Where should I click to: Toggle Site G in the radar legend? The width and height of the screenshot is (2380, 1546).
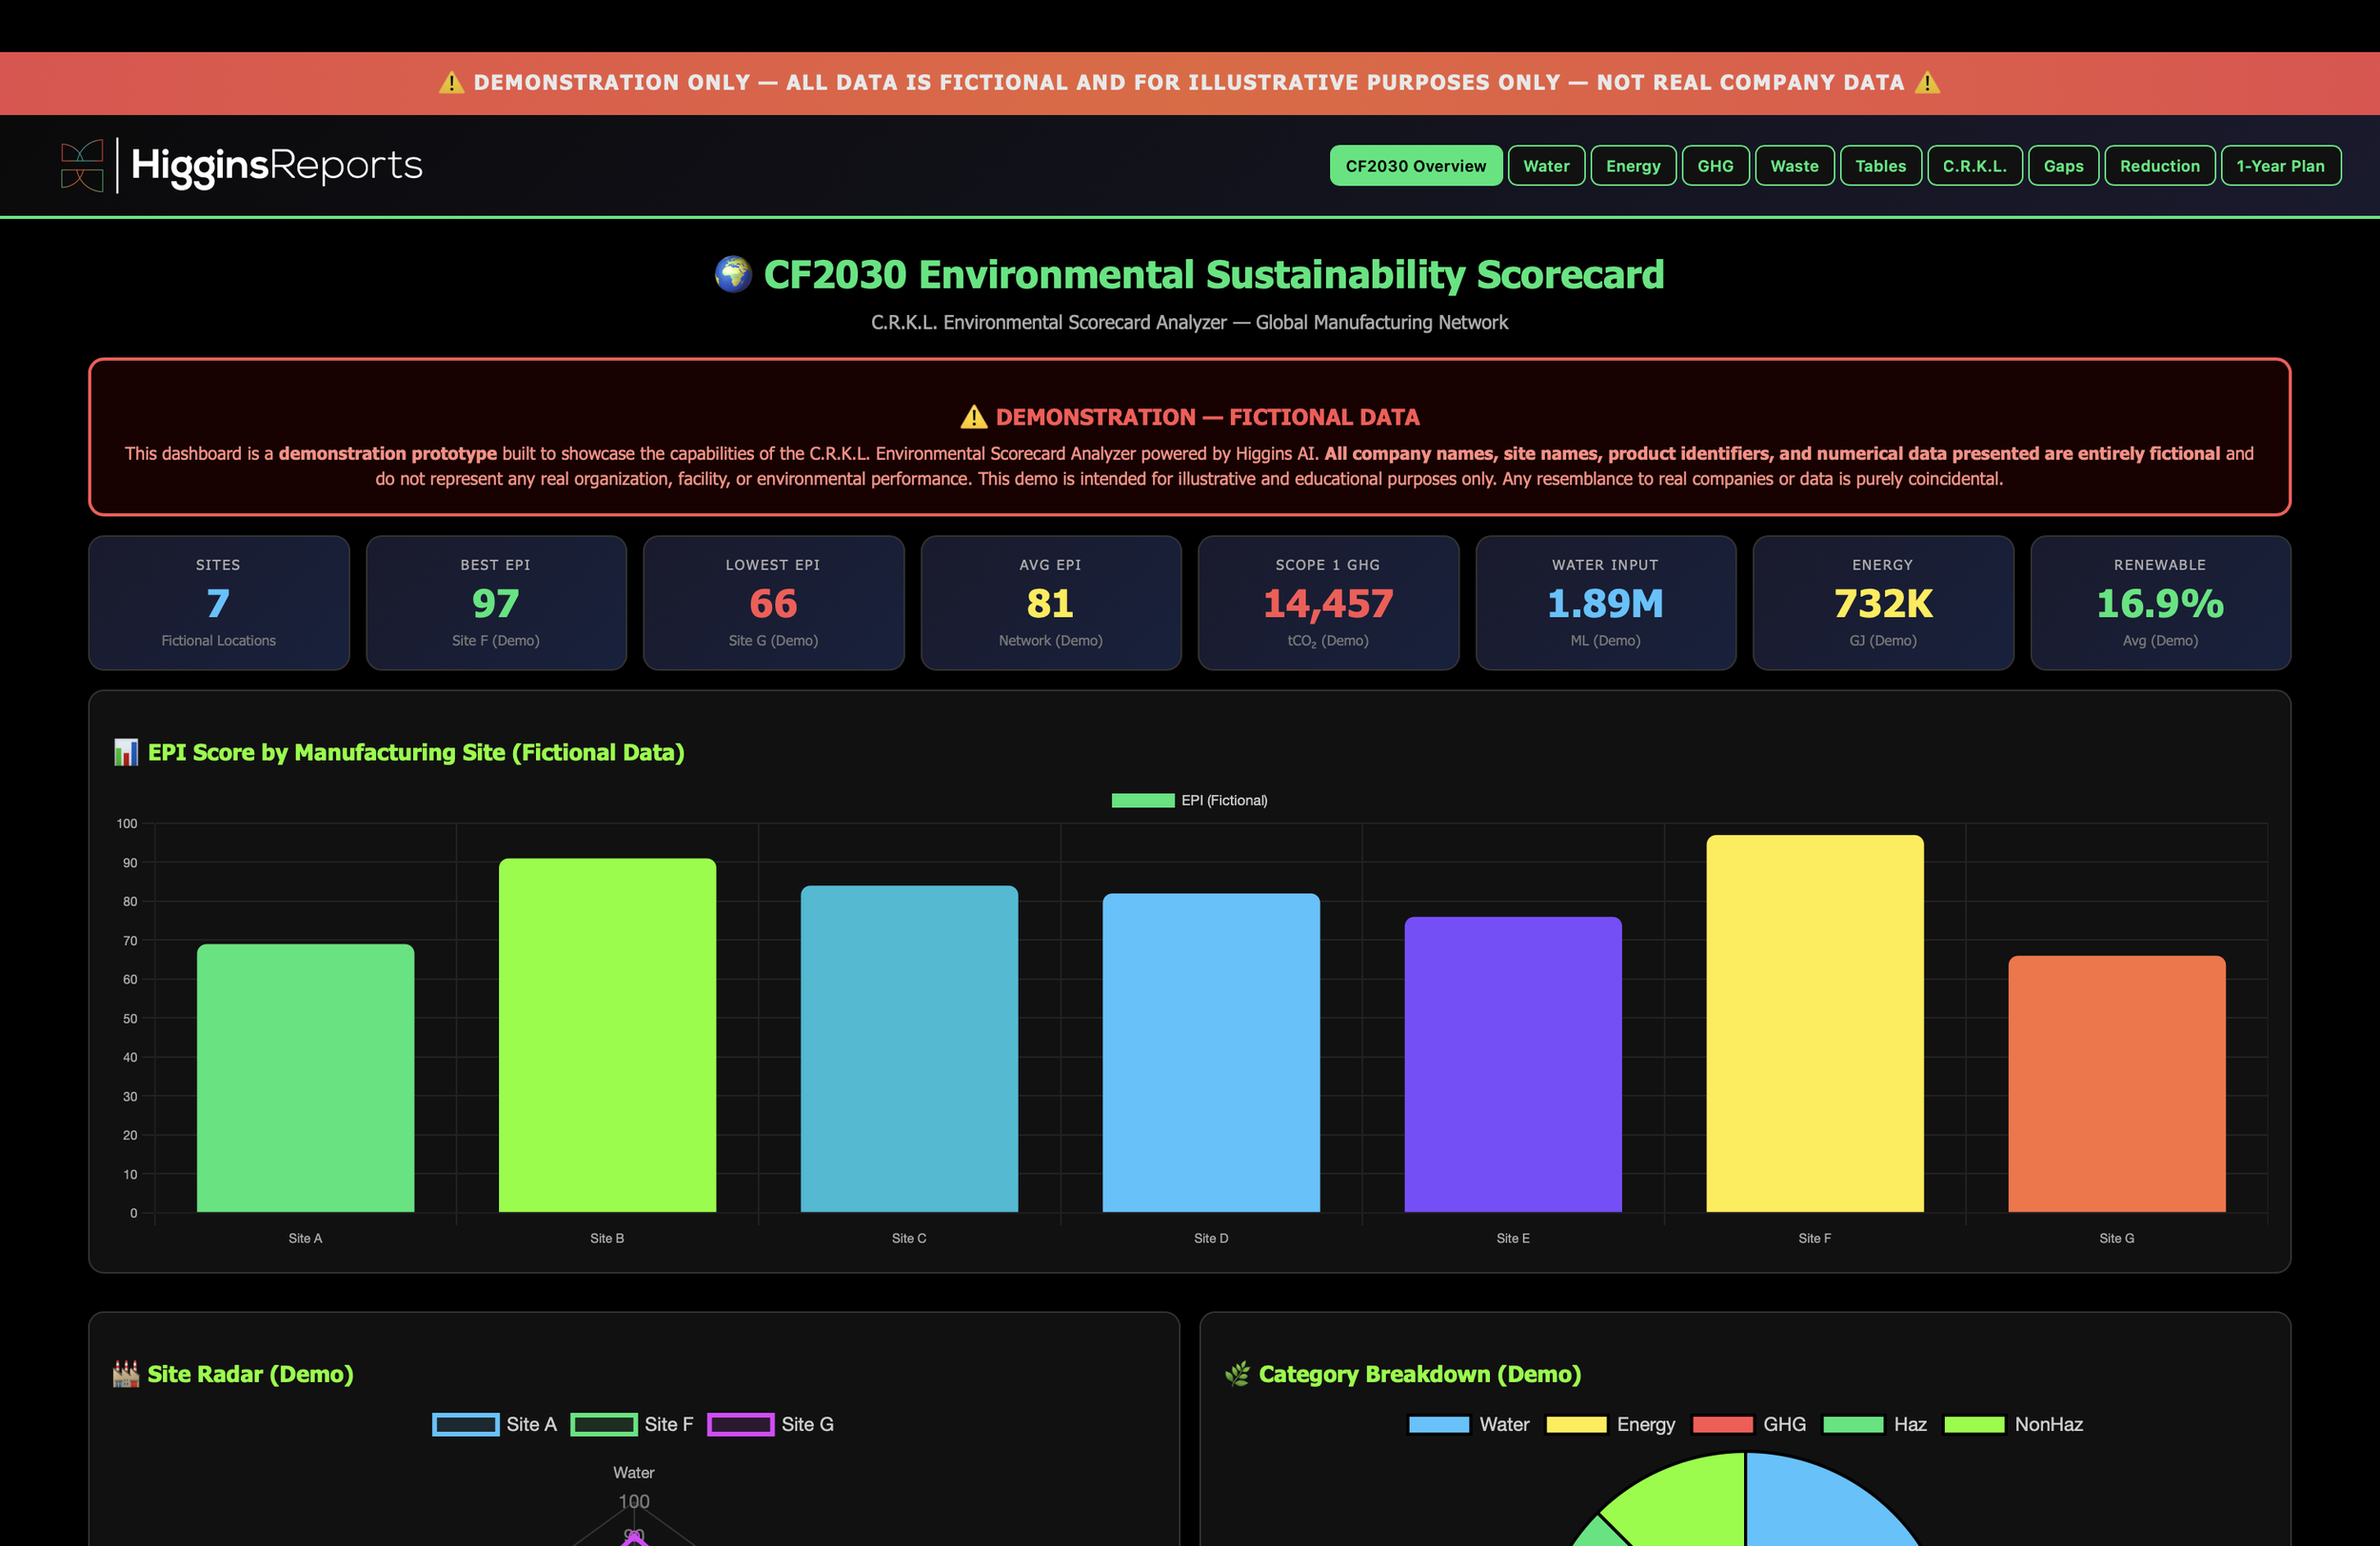tap(770, 1424)
